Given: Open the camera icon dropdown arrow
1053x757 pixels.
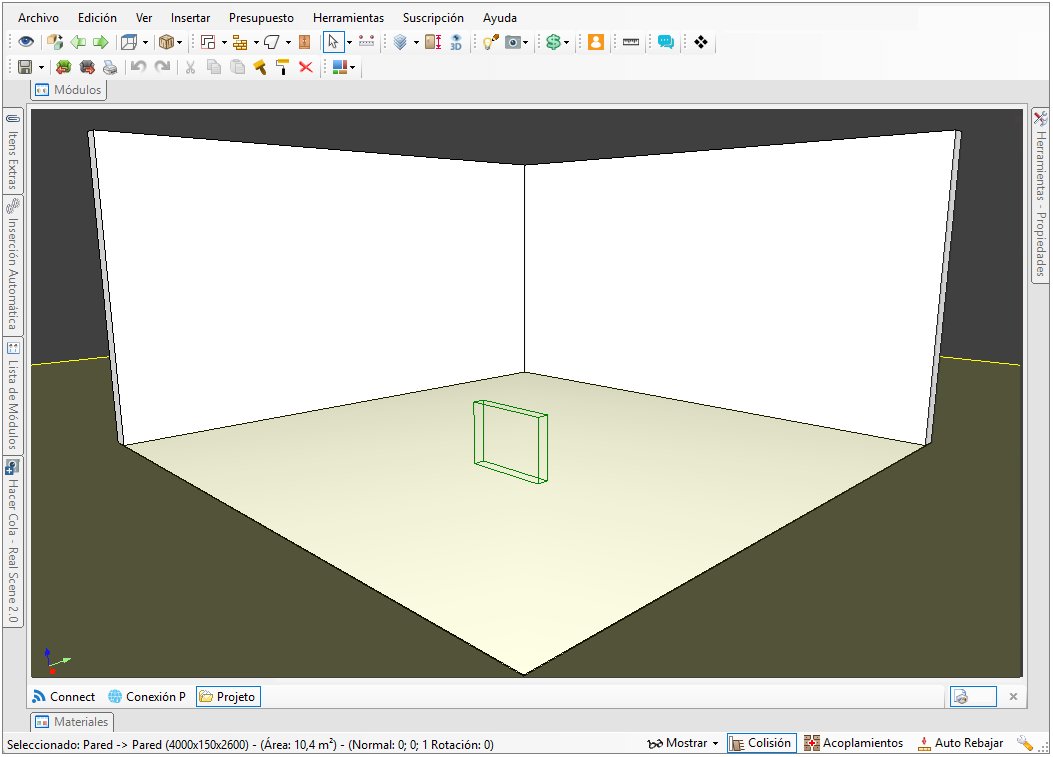Looking at the screenshot, I should coord(526,42).
